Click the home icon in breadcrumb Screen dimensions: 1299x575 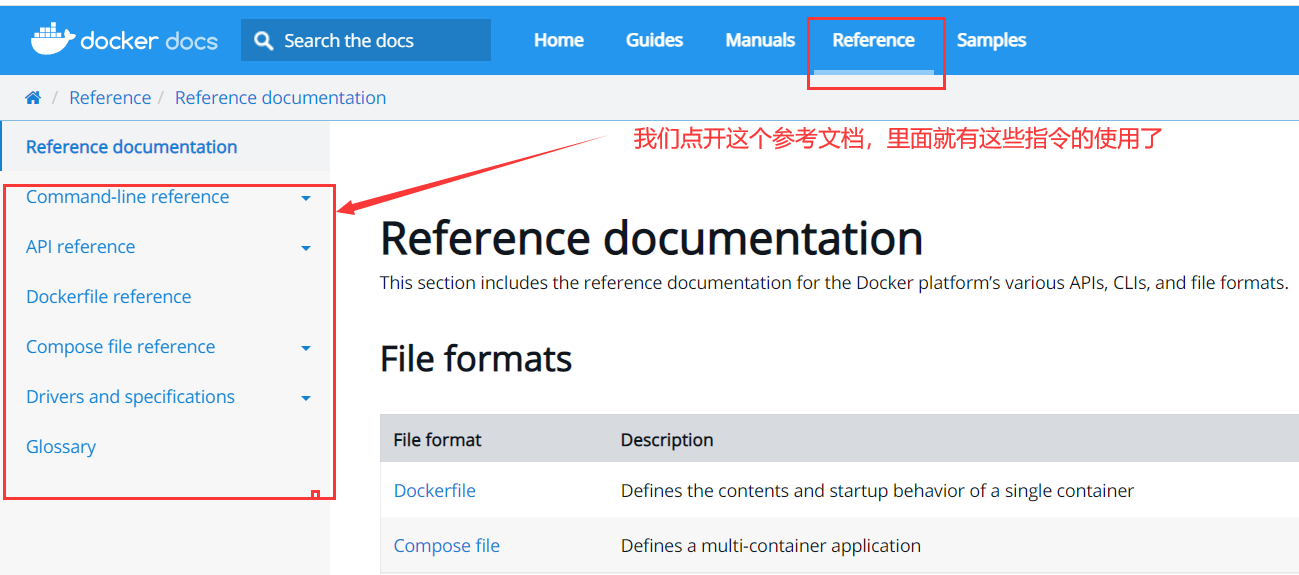(x=33, y=97)
